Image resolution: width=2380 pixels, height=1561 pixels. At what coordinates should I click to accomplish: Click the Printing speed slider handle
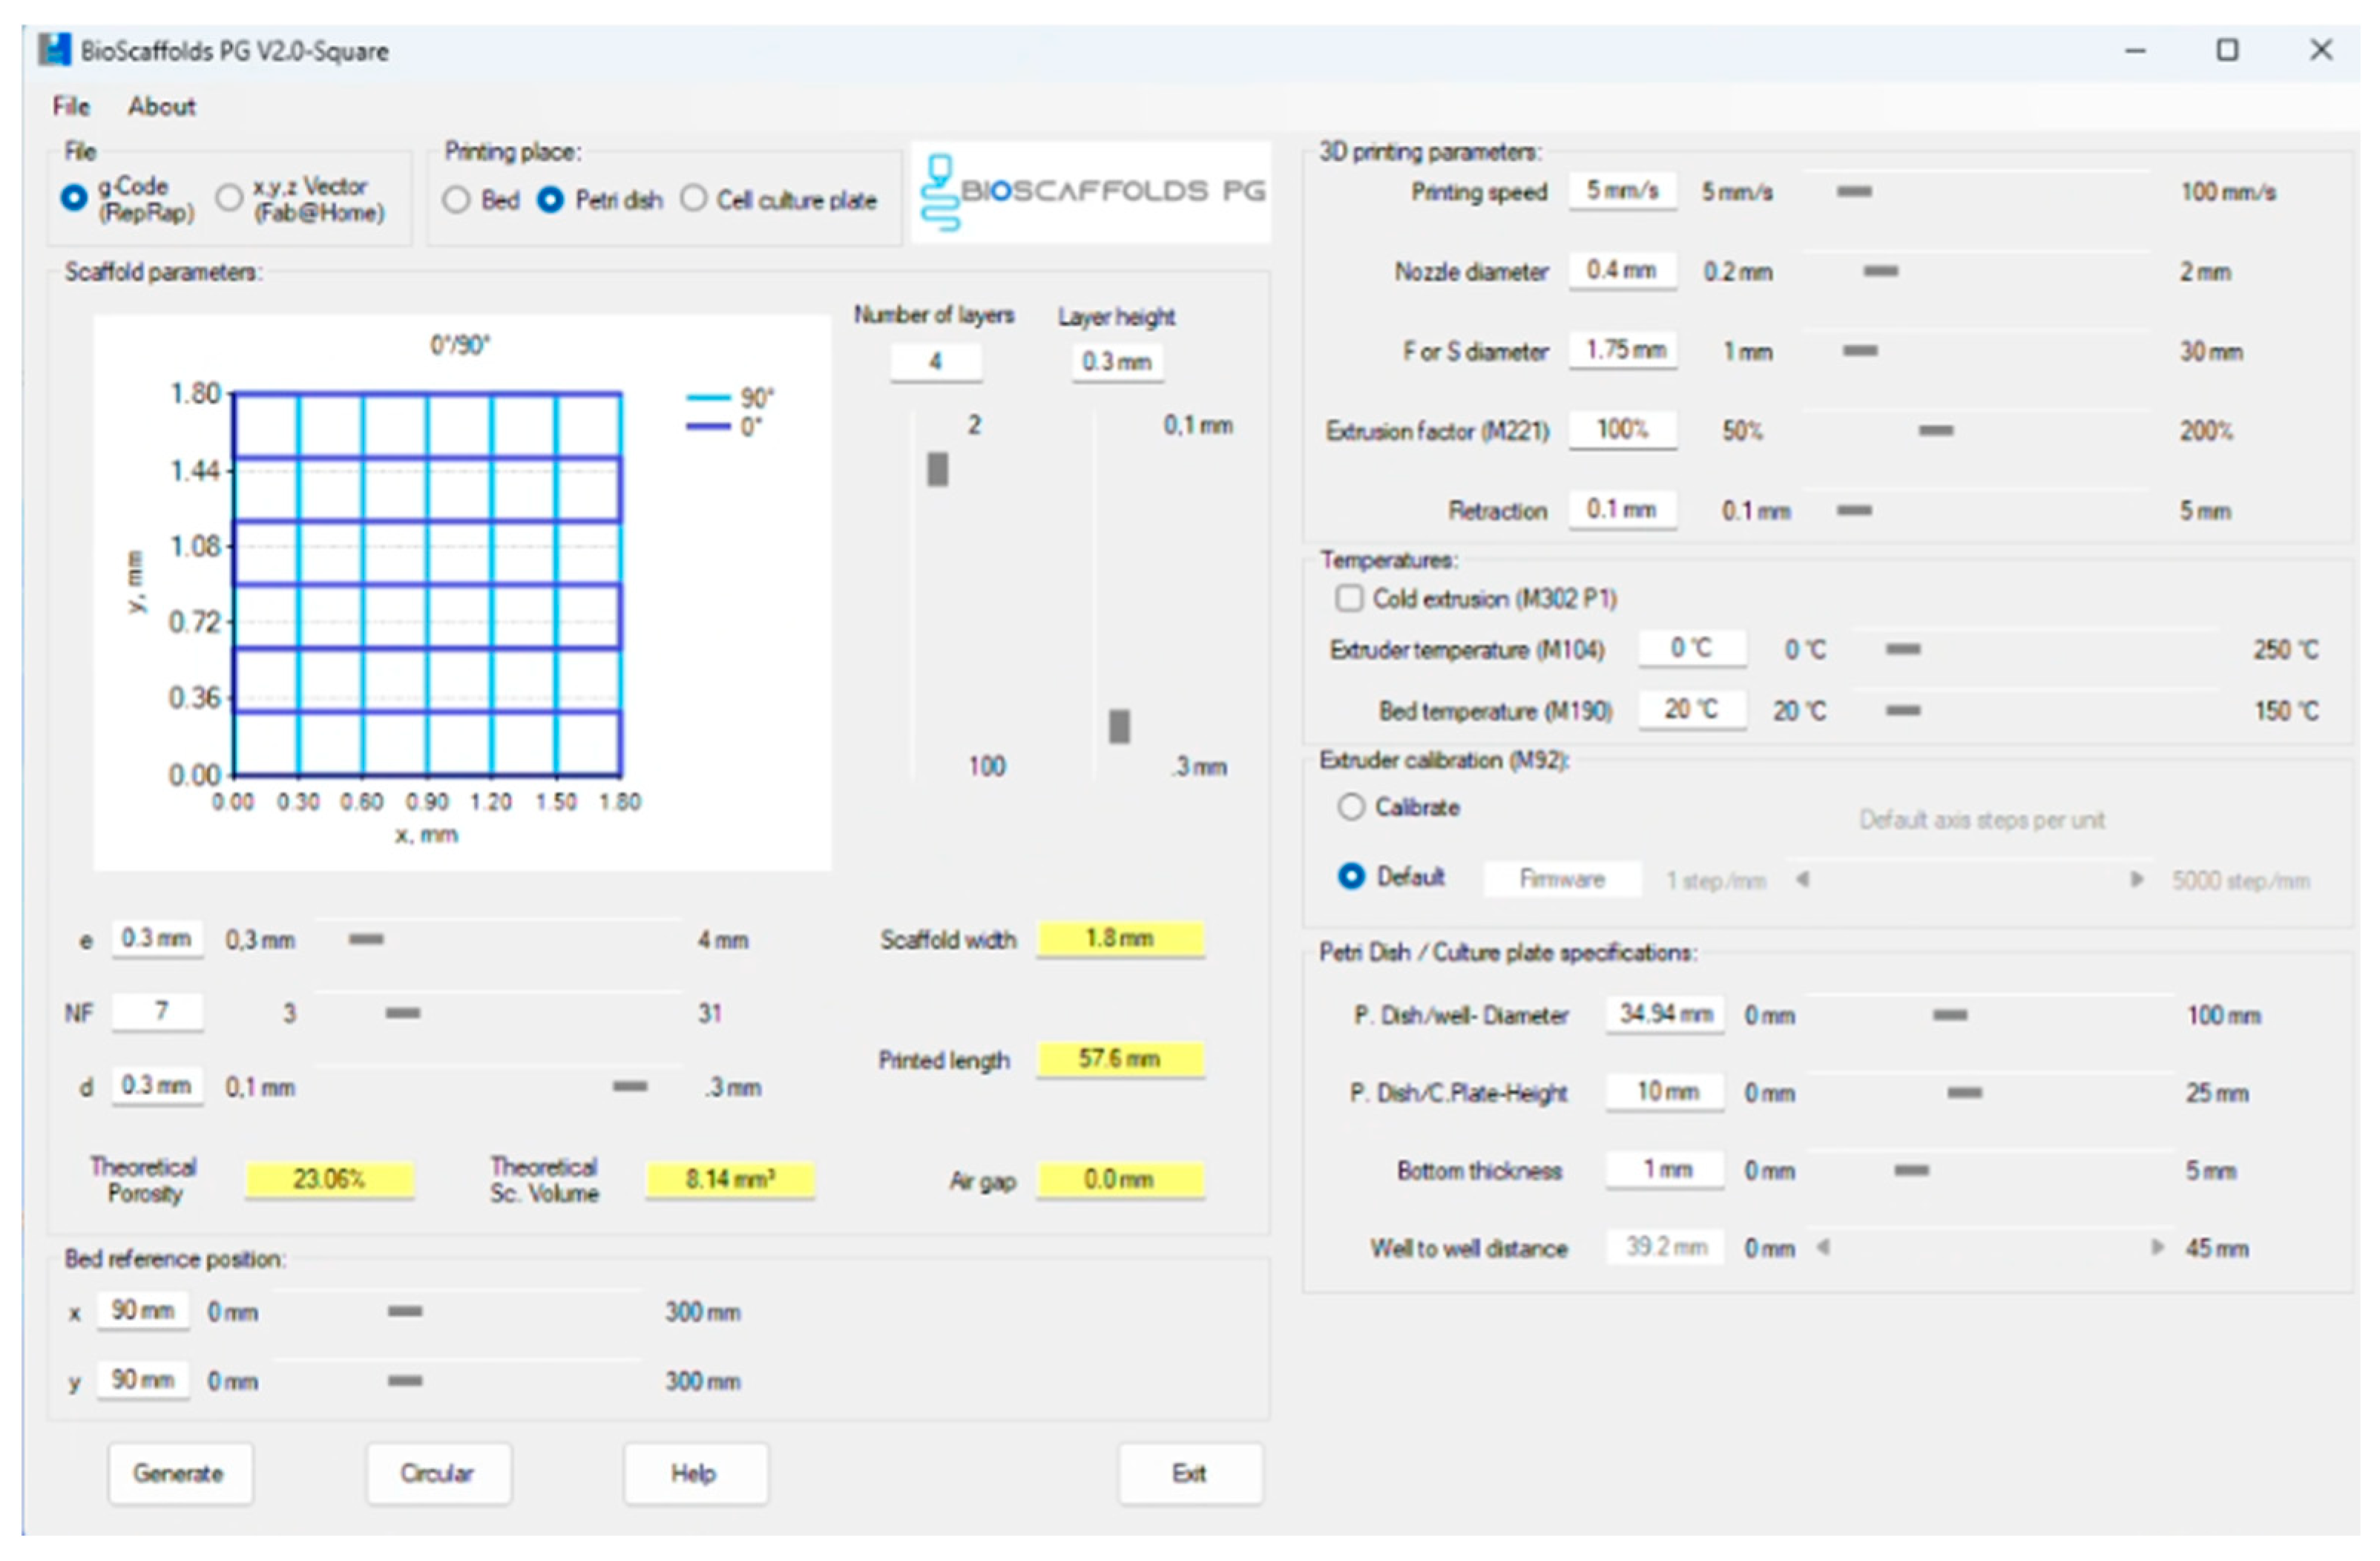coord(1854,191)
